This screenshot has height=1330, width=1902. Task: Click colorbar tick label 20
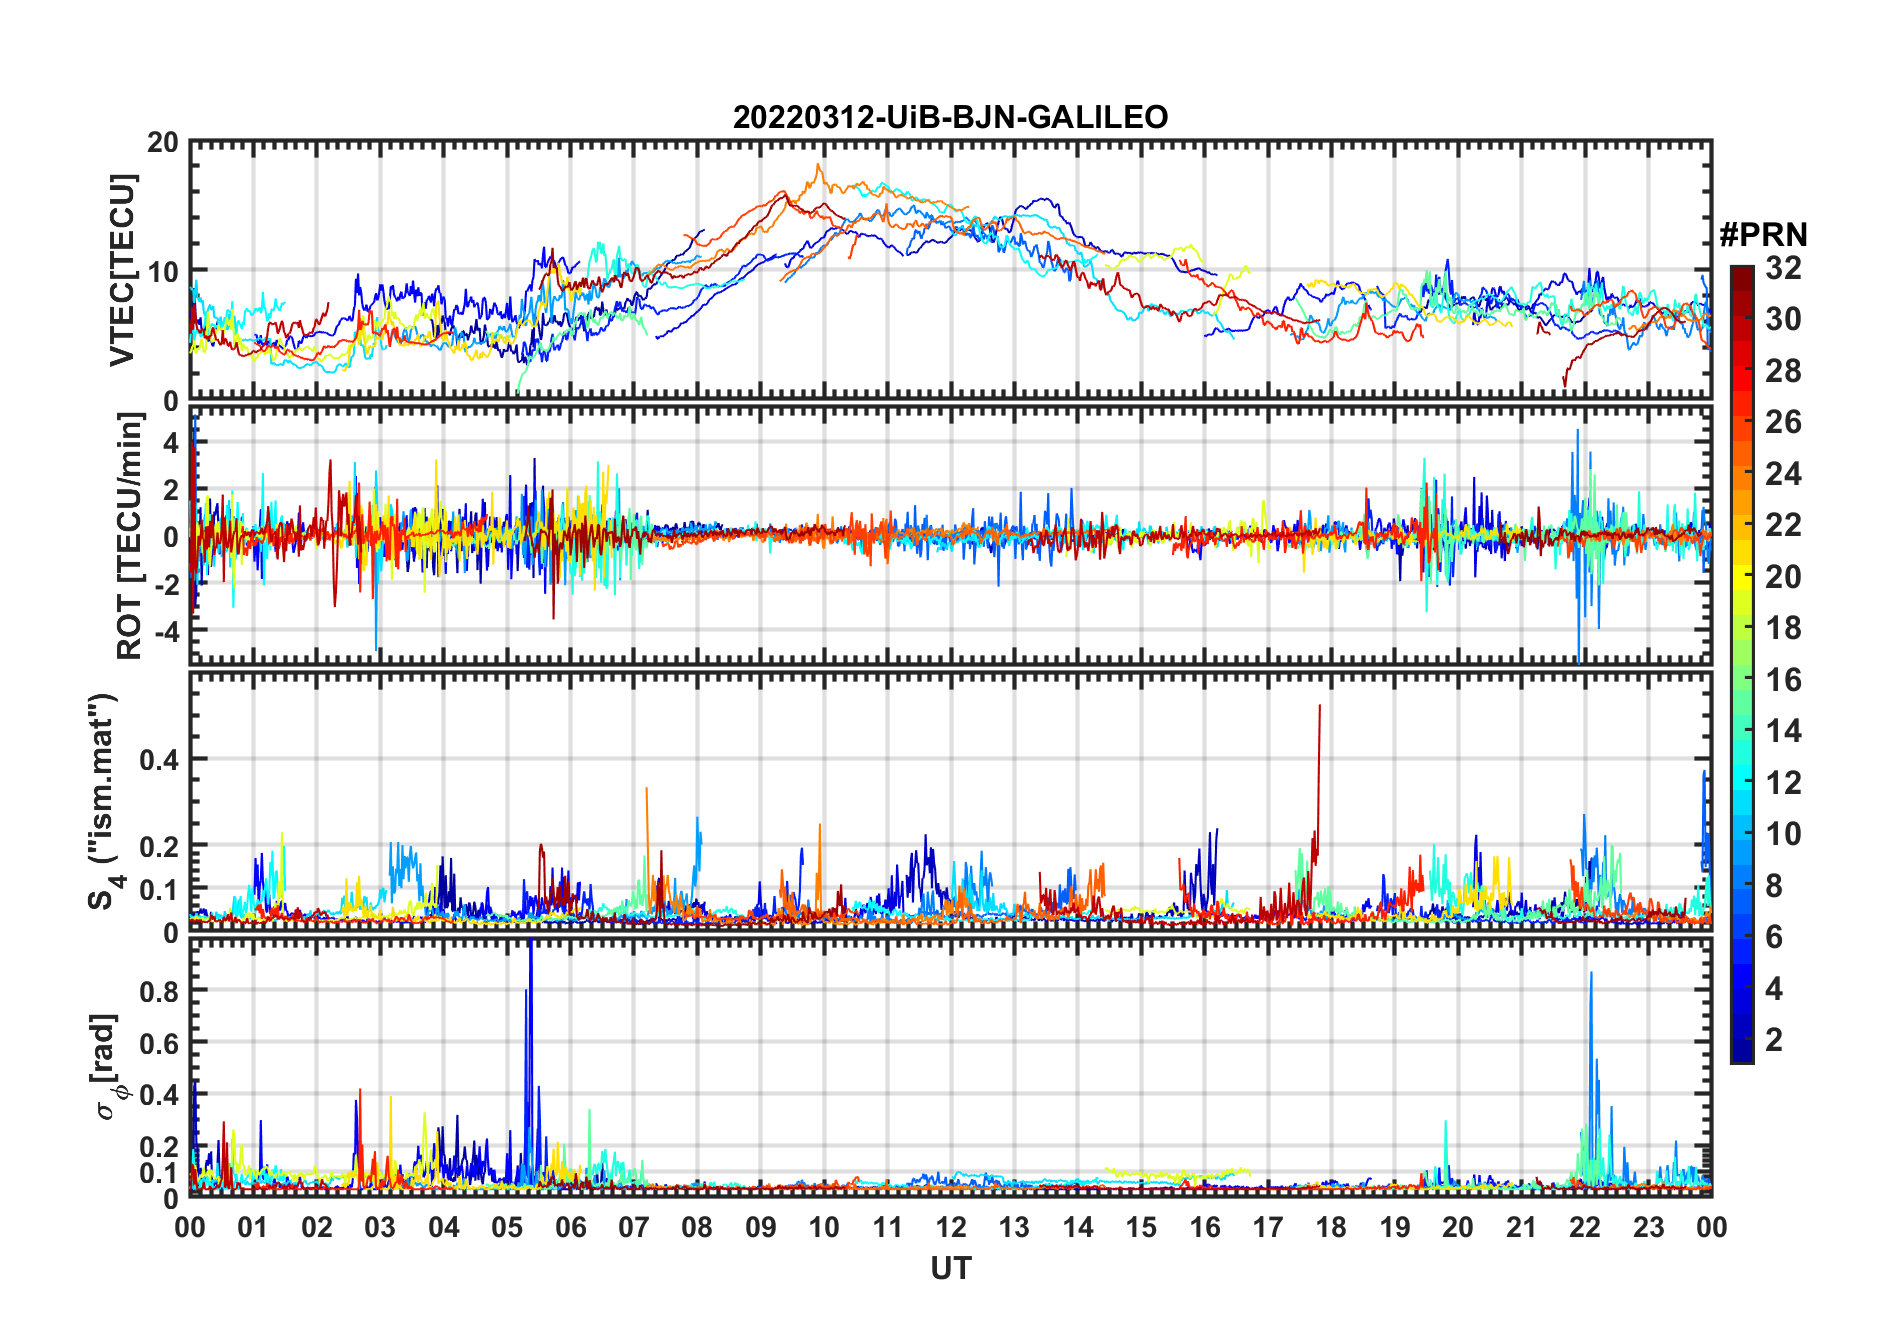pos(1783,577)
